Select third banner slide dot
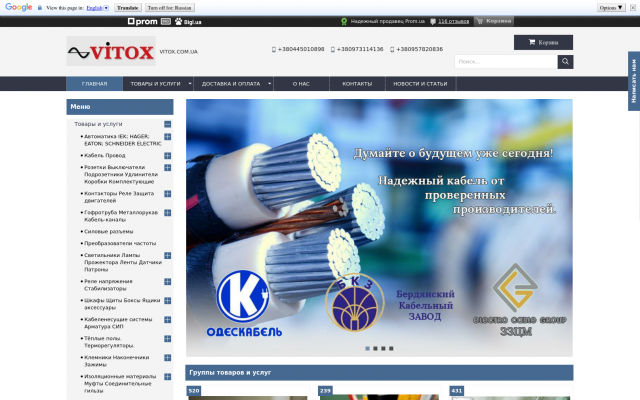This screenshot has width=640, height=400. (383, 348)
